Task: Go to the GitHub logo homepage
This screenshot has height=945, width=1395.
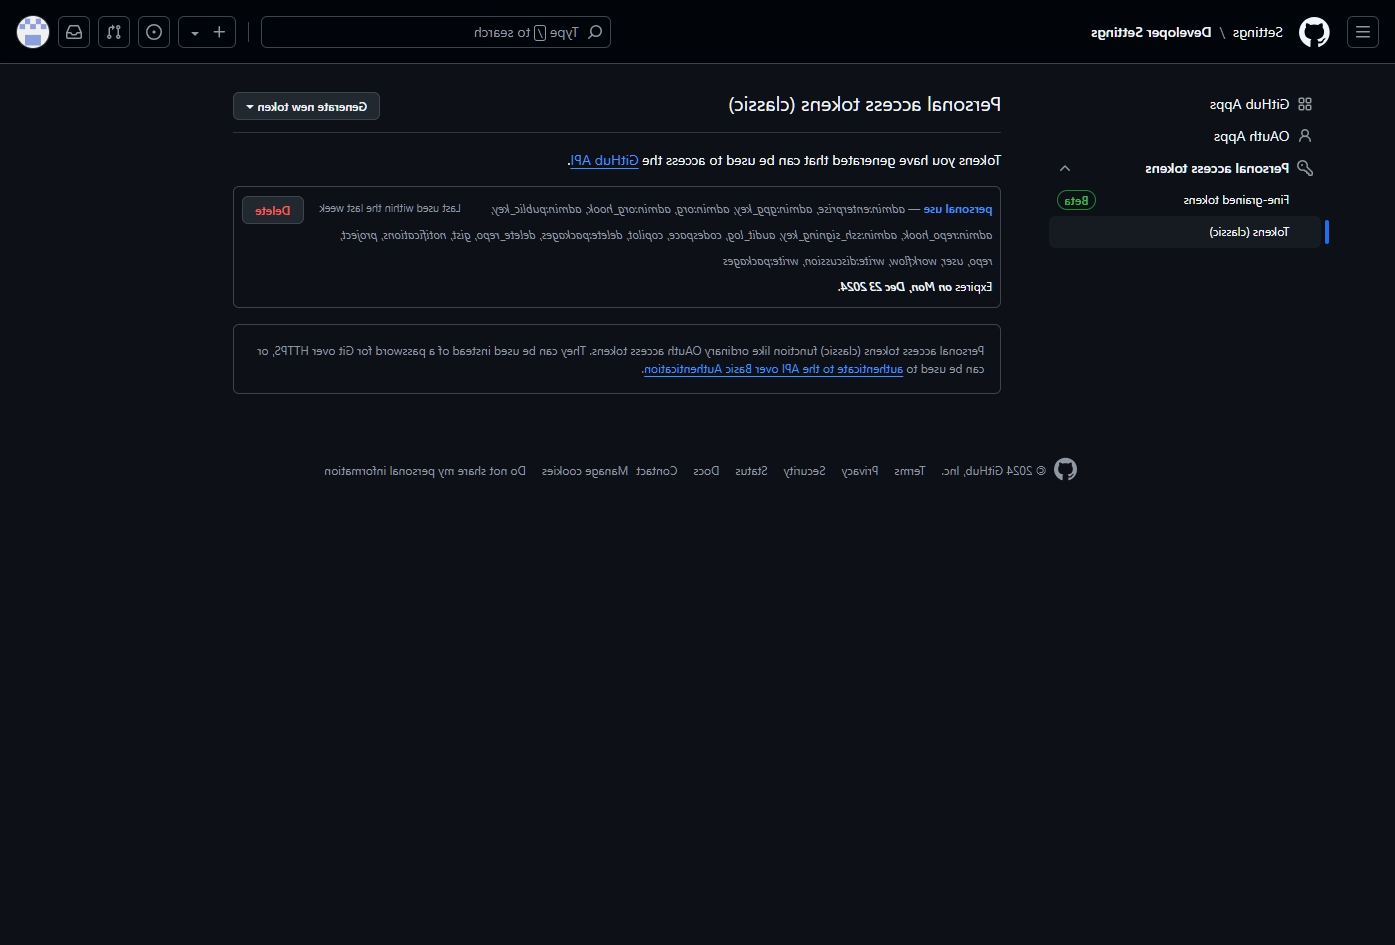Action: (x=1314, y=32)
